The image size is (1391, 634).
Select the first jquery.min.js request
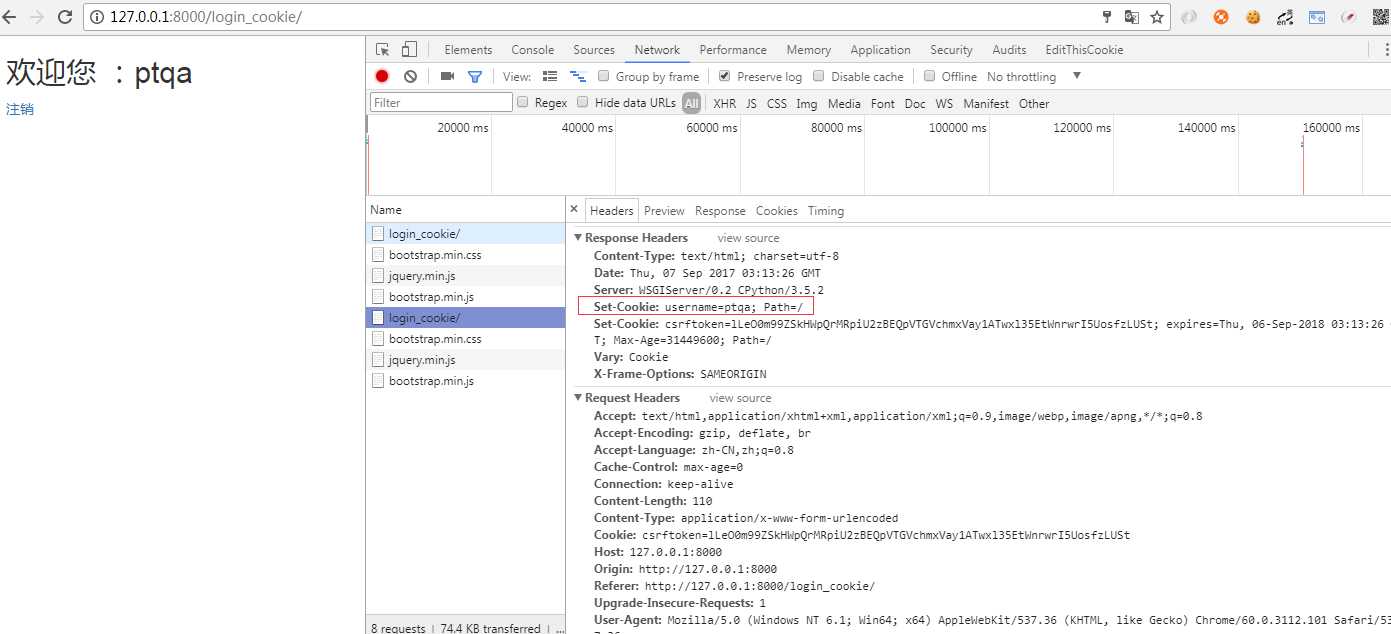(x=466, y=275)
